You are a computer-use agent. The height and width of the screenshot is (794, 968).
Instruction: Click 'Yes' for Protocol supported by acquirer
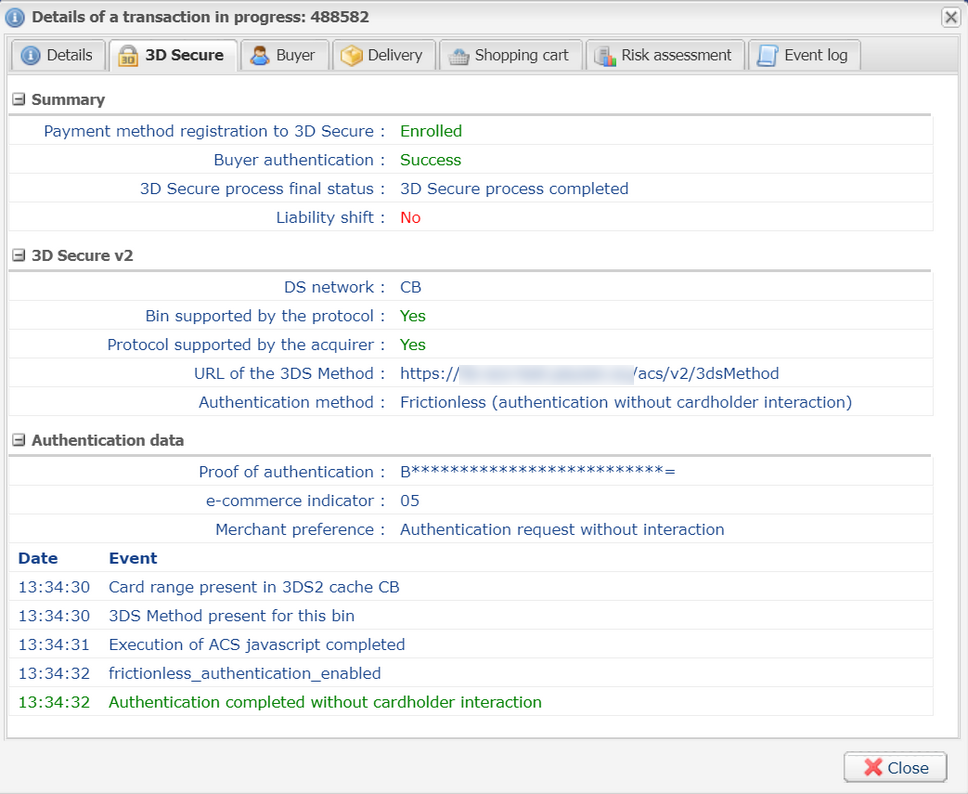[x=412, y=345]
